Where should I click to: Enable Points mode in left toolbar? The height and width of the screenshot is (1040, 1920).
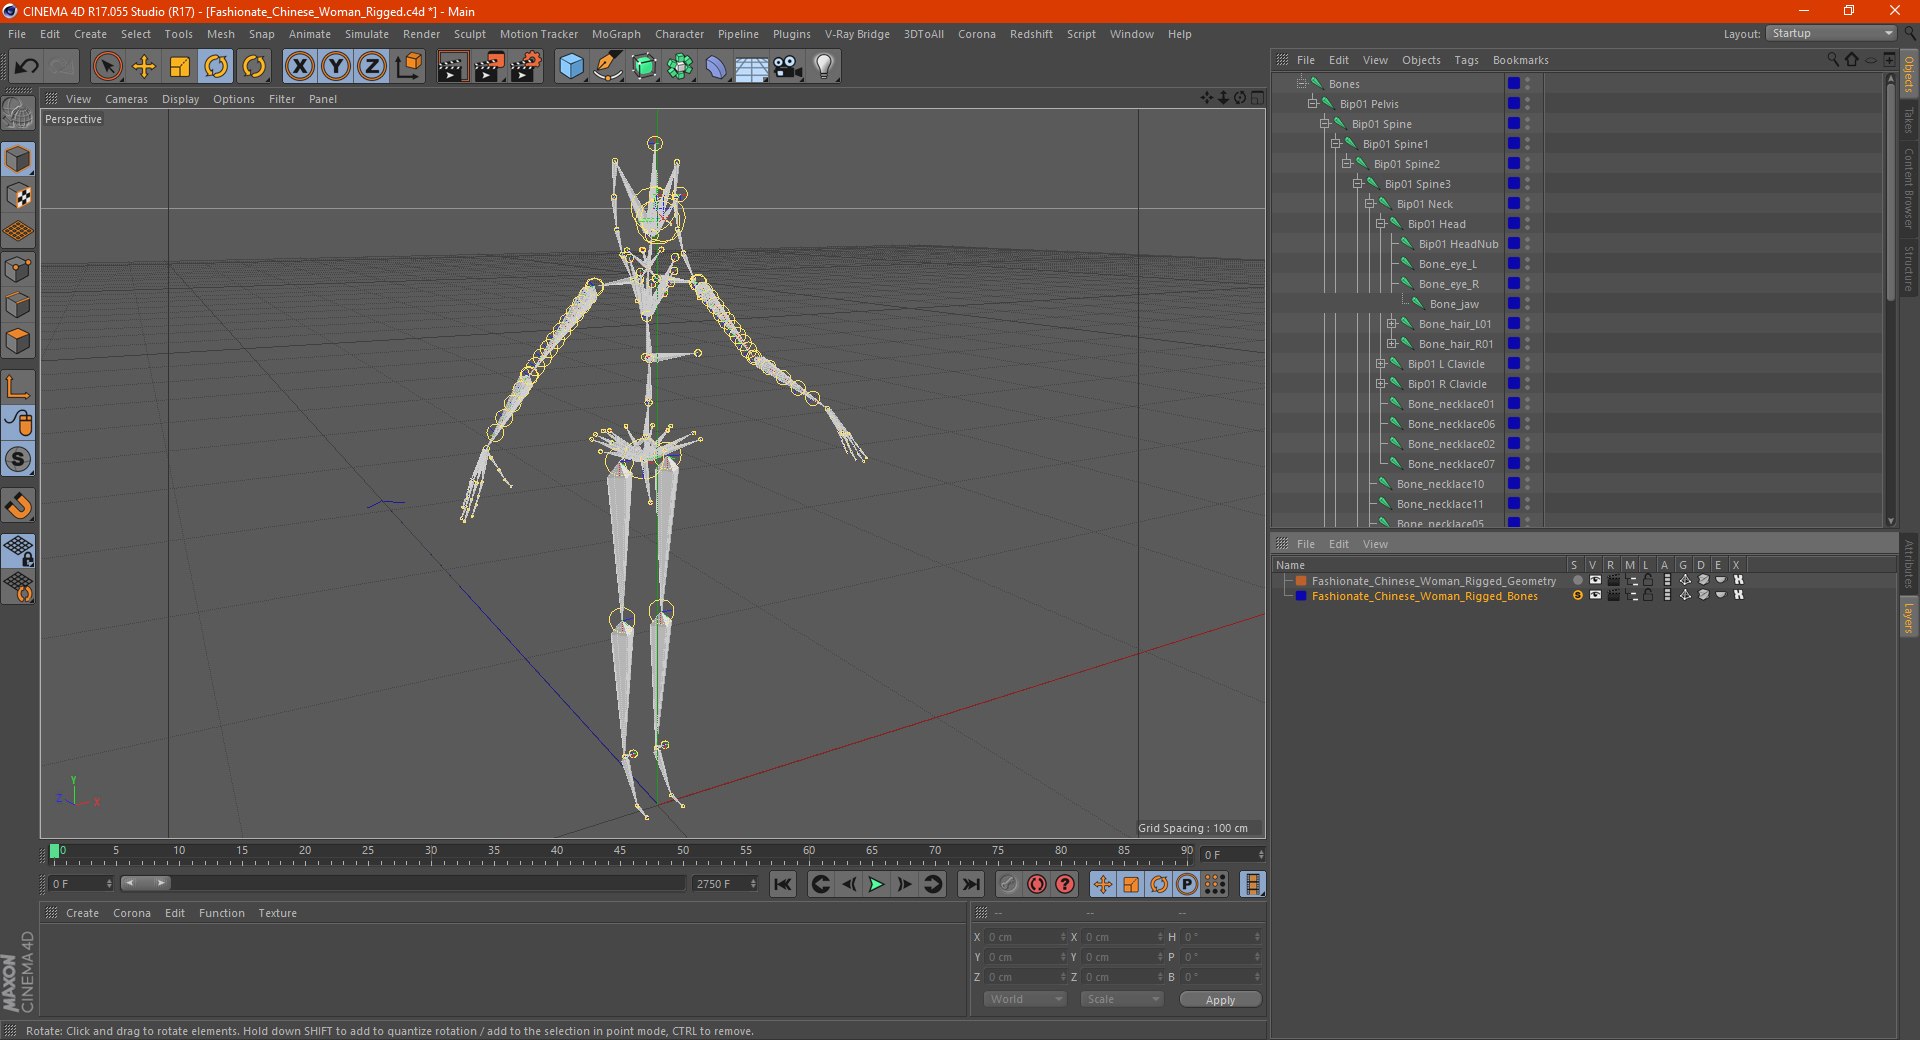(x=18, y=269)
